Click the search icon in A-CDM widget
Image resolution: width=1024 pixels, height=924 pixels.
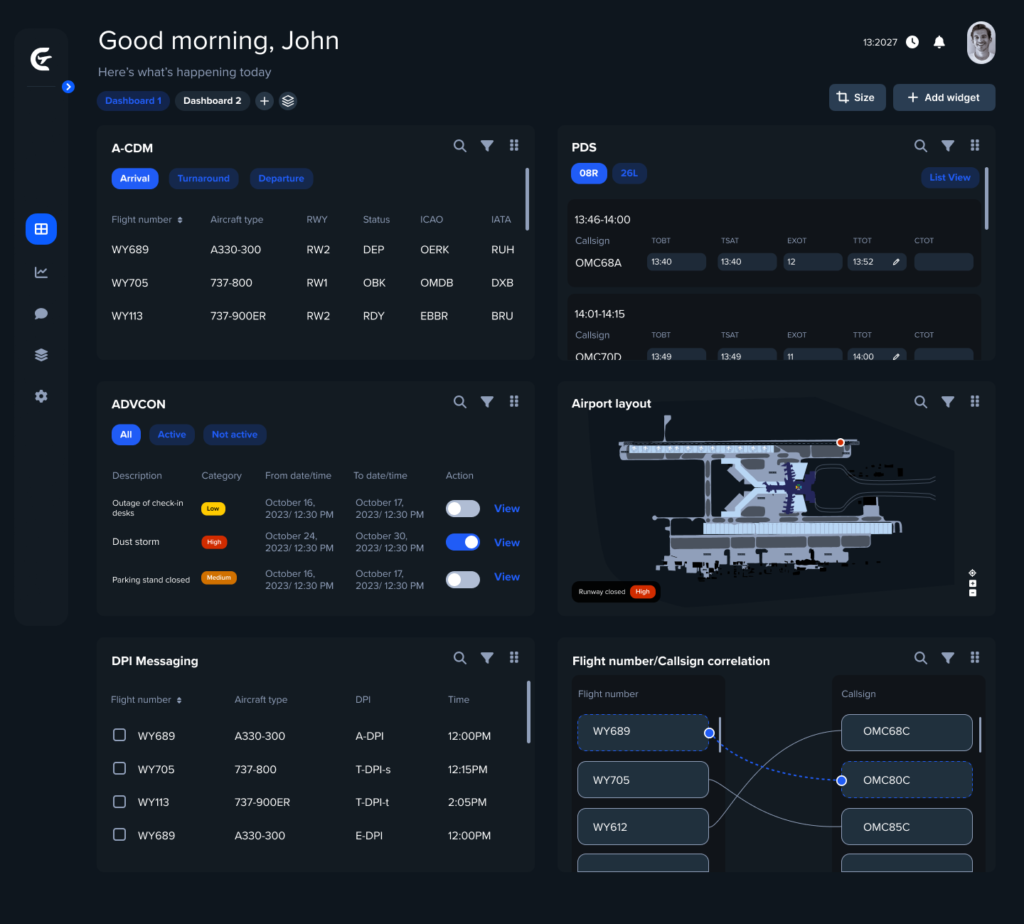coord(460,146)
